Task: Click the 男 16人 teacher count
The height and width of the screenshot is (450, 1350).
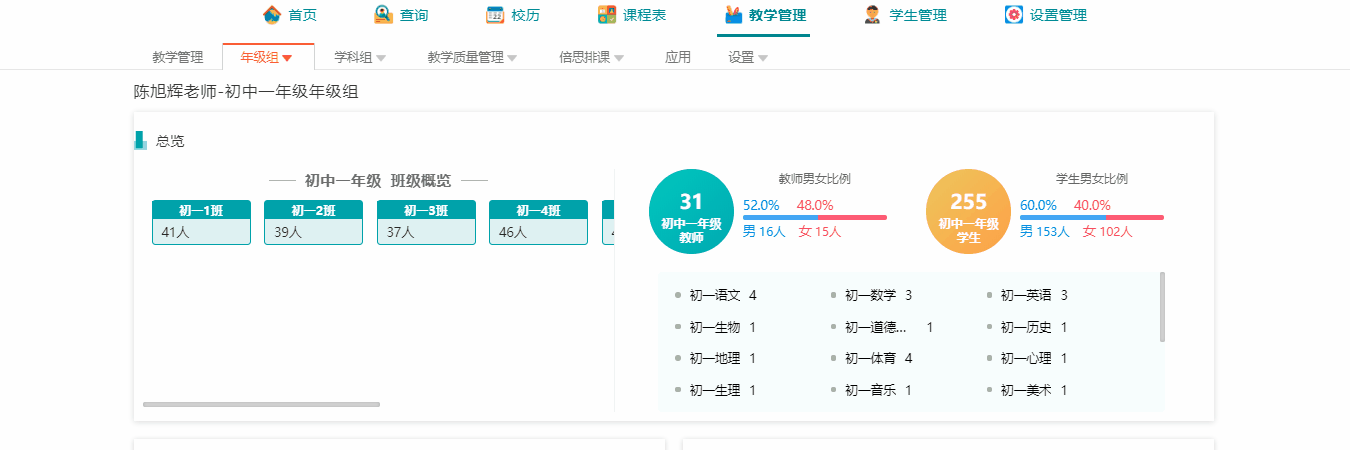Action: coord(765,231)
